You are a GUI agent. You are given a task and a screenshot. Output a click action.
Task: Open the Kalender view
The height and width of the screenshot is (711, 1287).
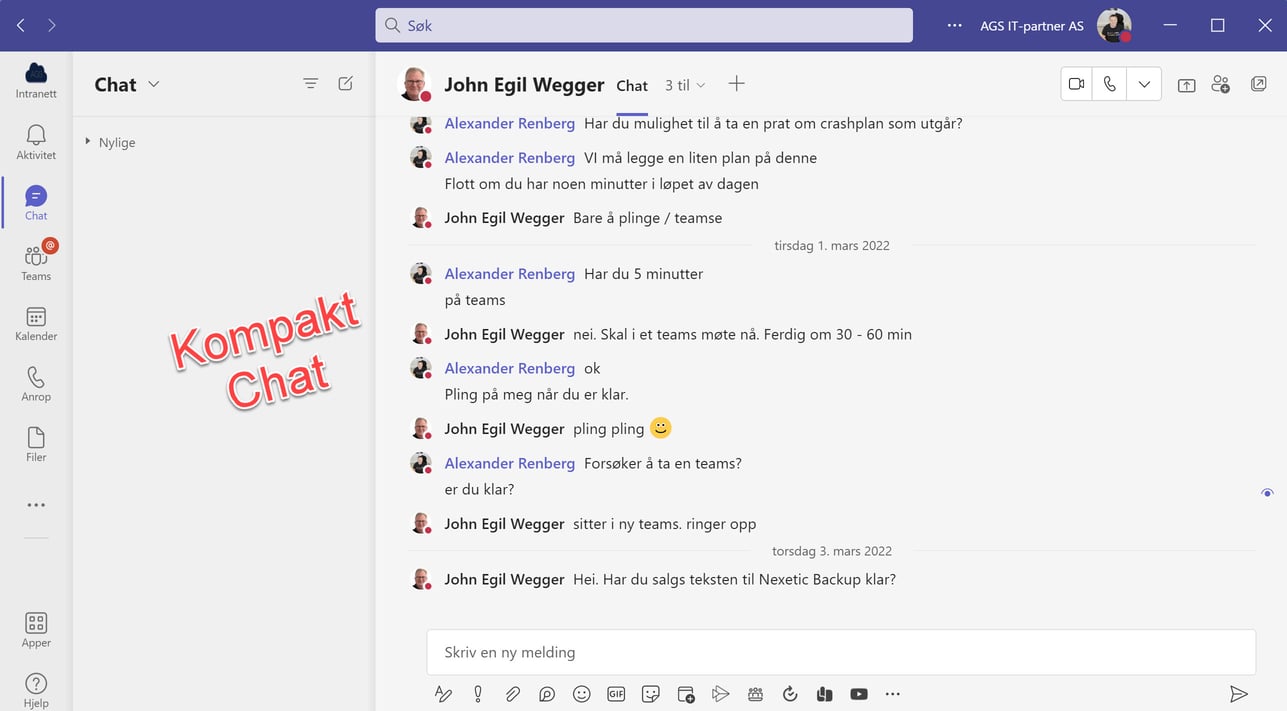click(x=36, y=324)
